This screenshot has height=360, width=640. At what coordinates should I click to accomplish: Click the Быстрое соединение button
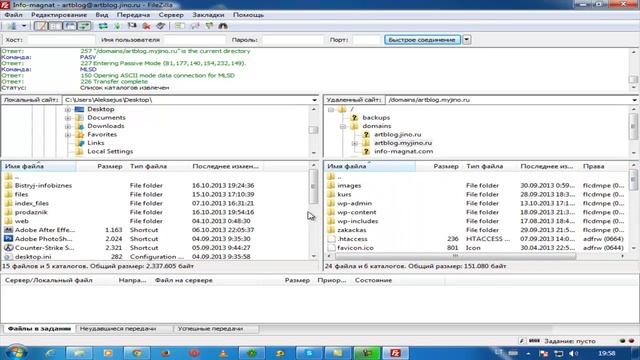[422, 40]
